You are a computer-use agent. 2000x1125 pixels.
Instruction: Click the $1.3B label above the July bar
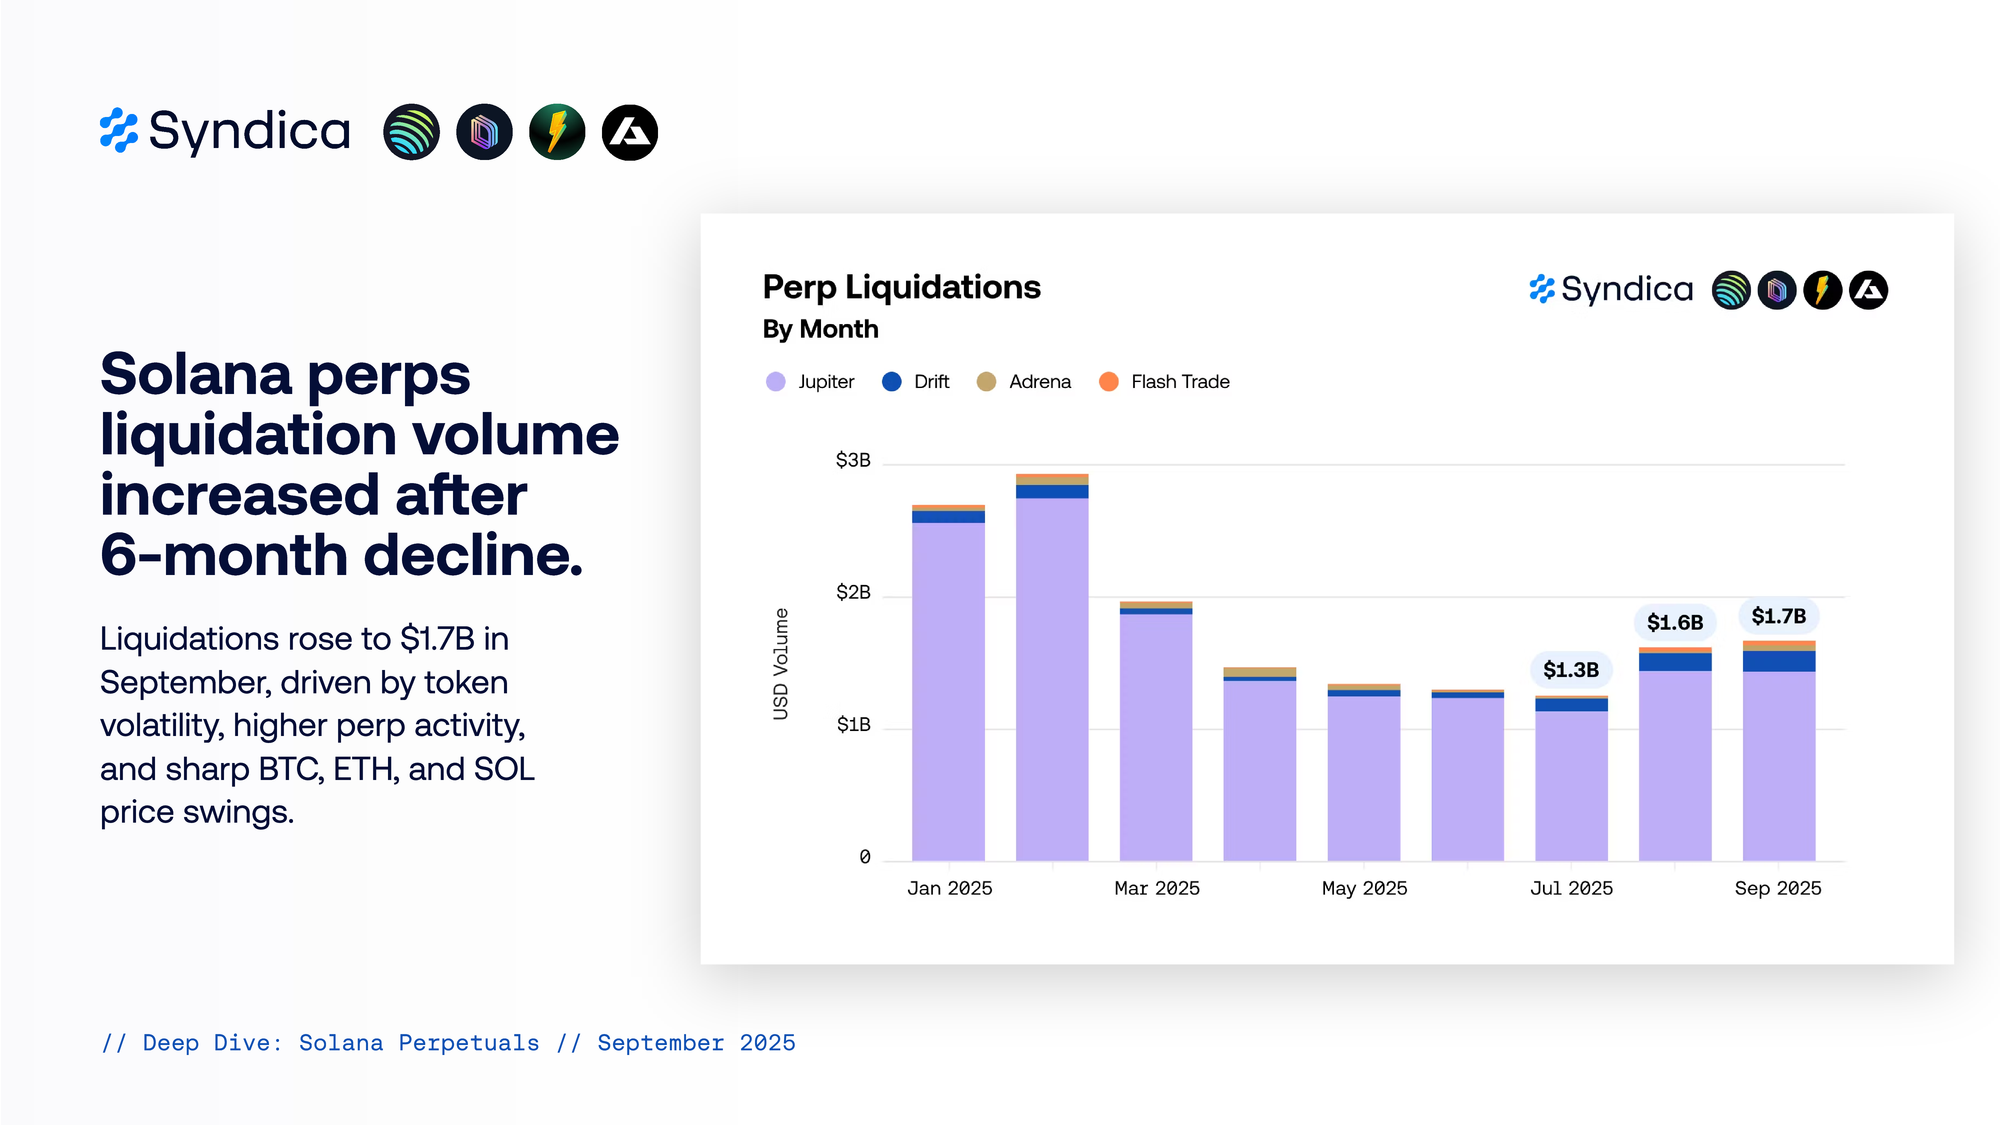click(1570, 669)
